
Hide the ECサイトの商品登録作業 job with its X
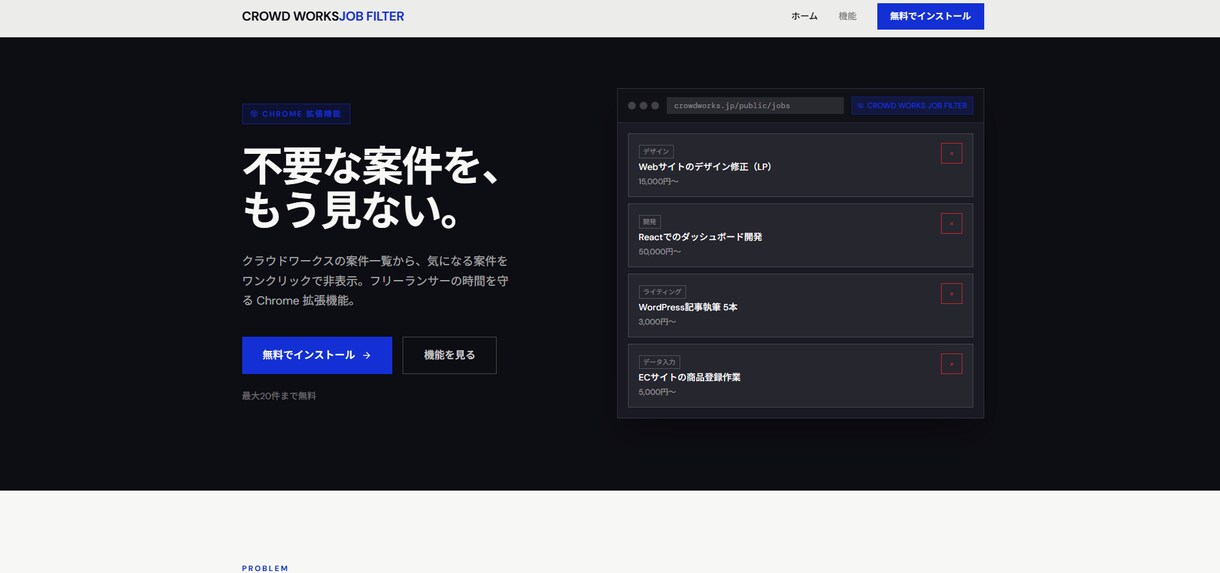(951, 364)
